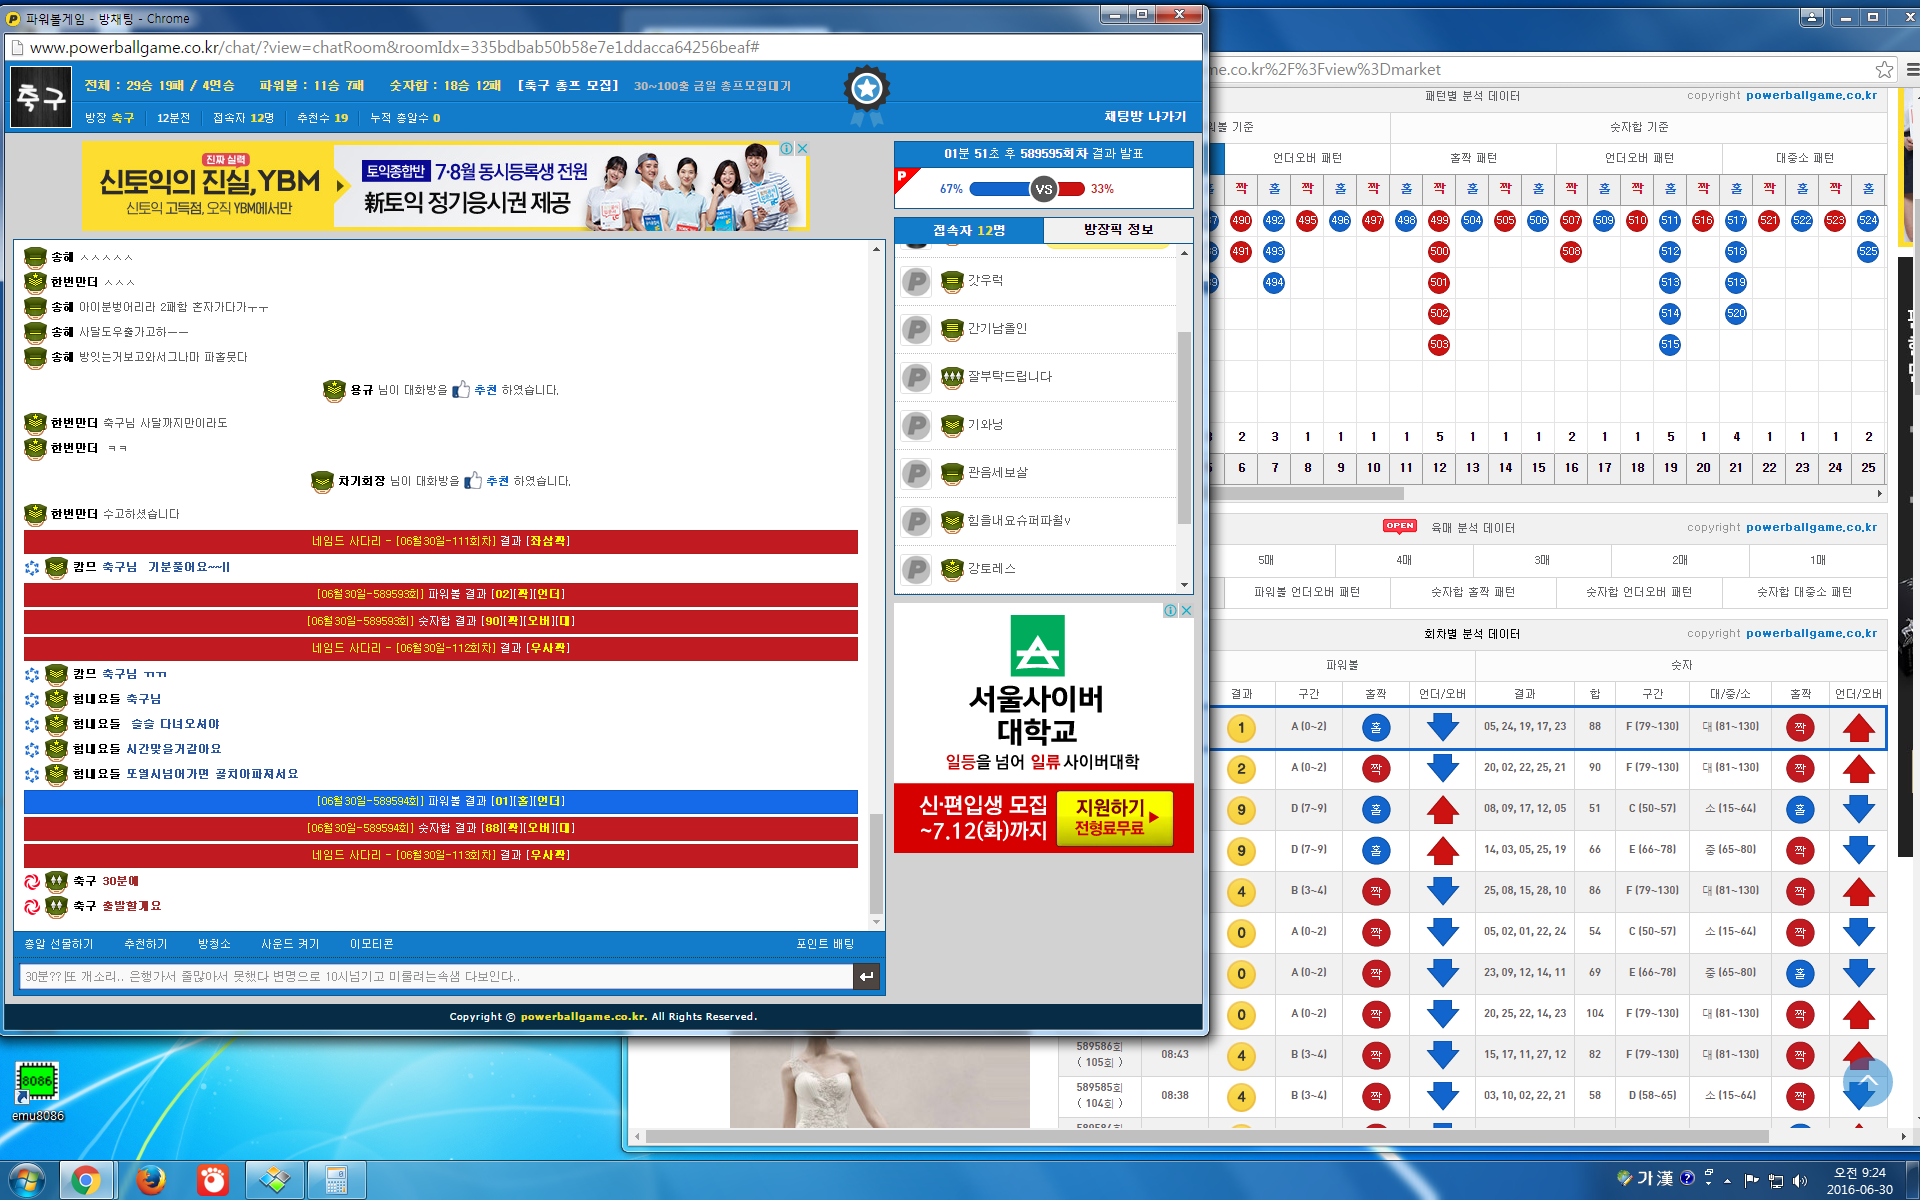Select the 1매 tab in background window
Screen dimensions: 1920x1200
tap(1818, 560)
